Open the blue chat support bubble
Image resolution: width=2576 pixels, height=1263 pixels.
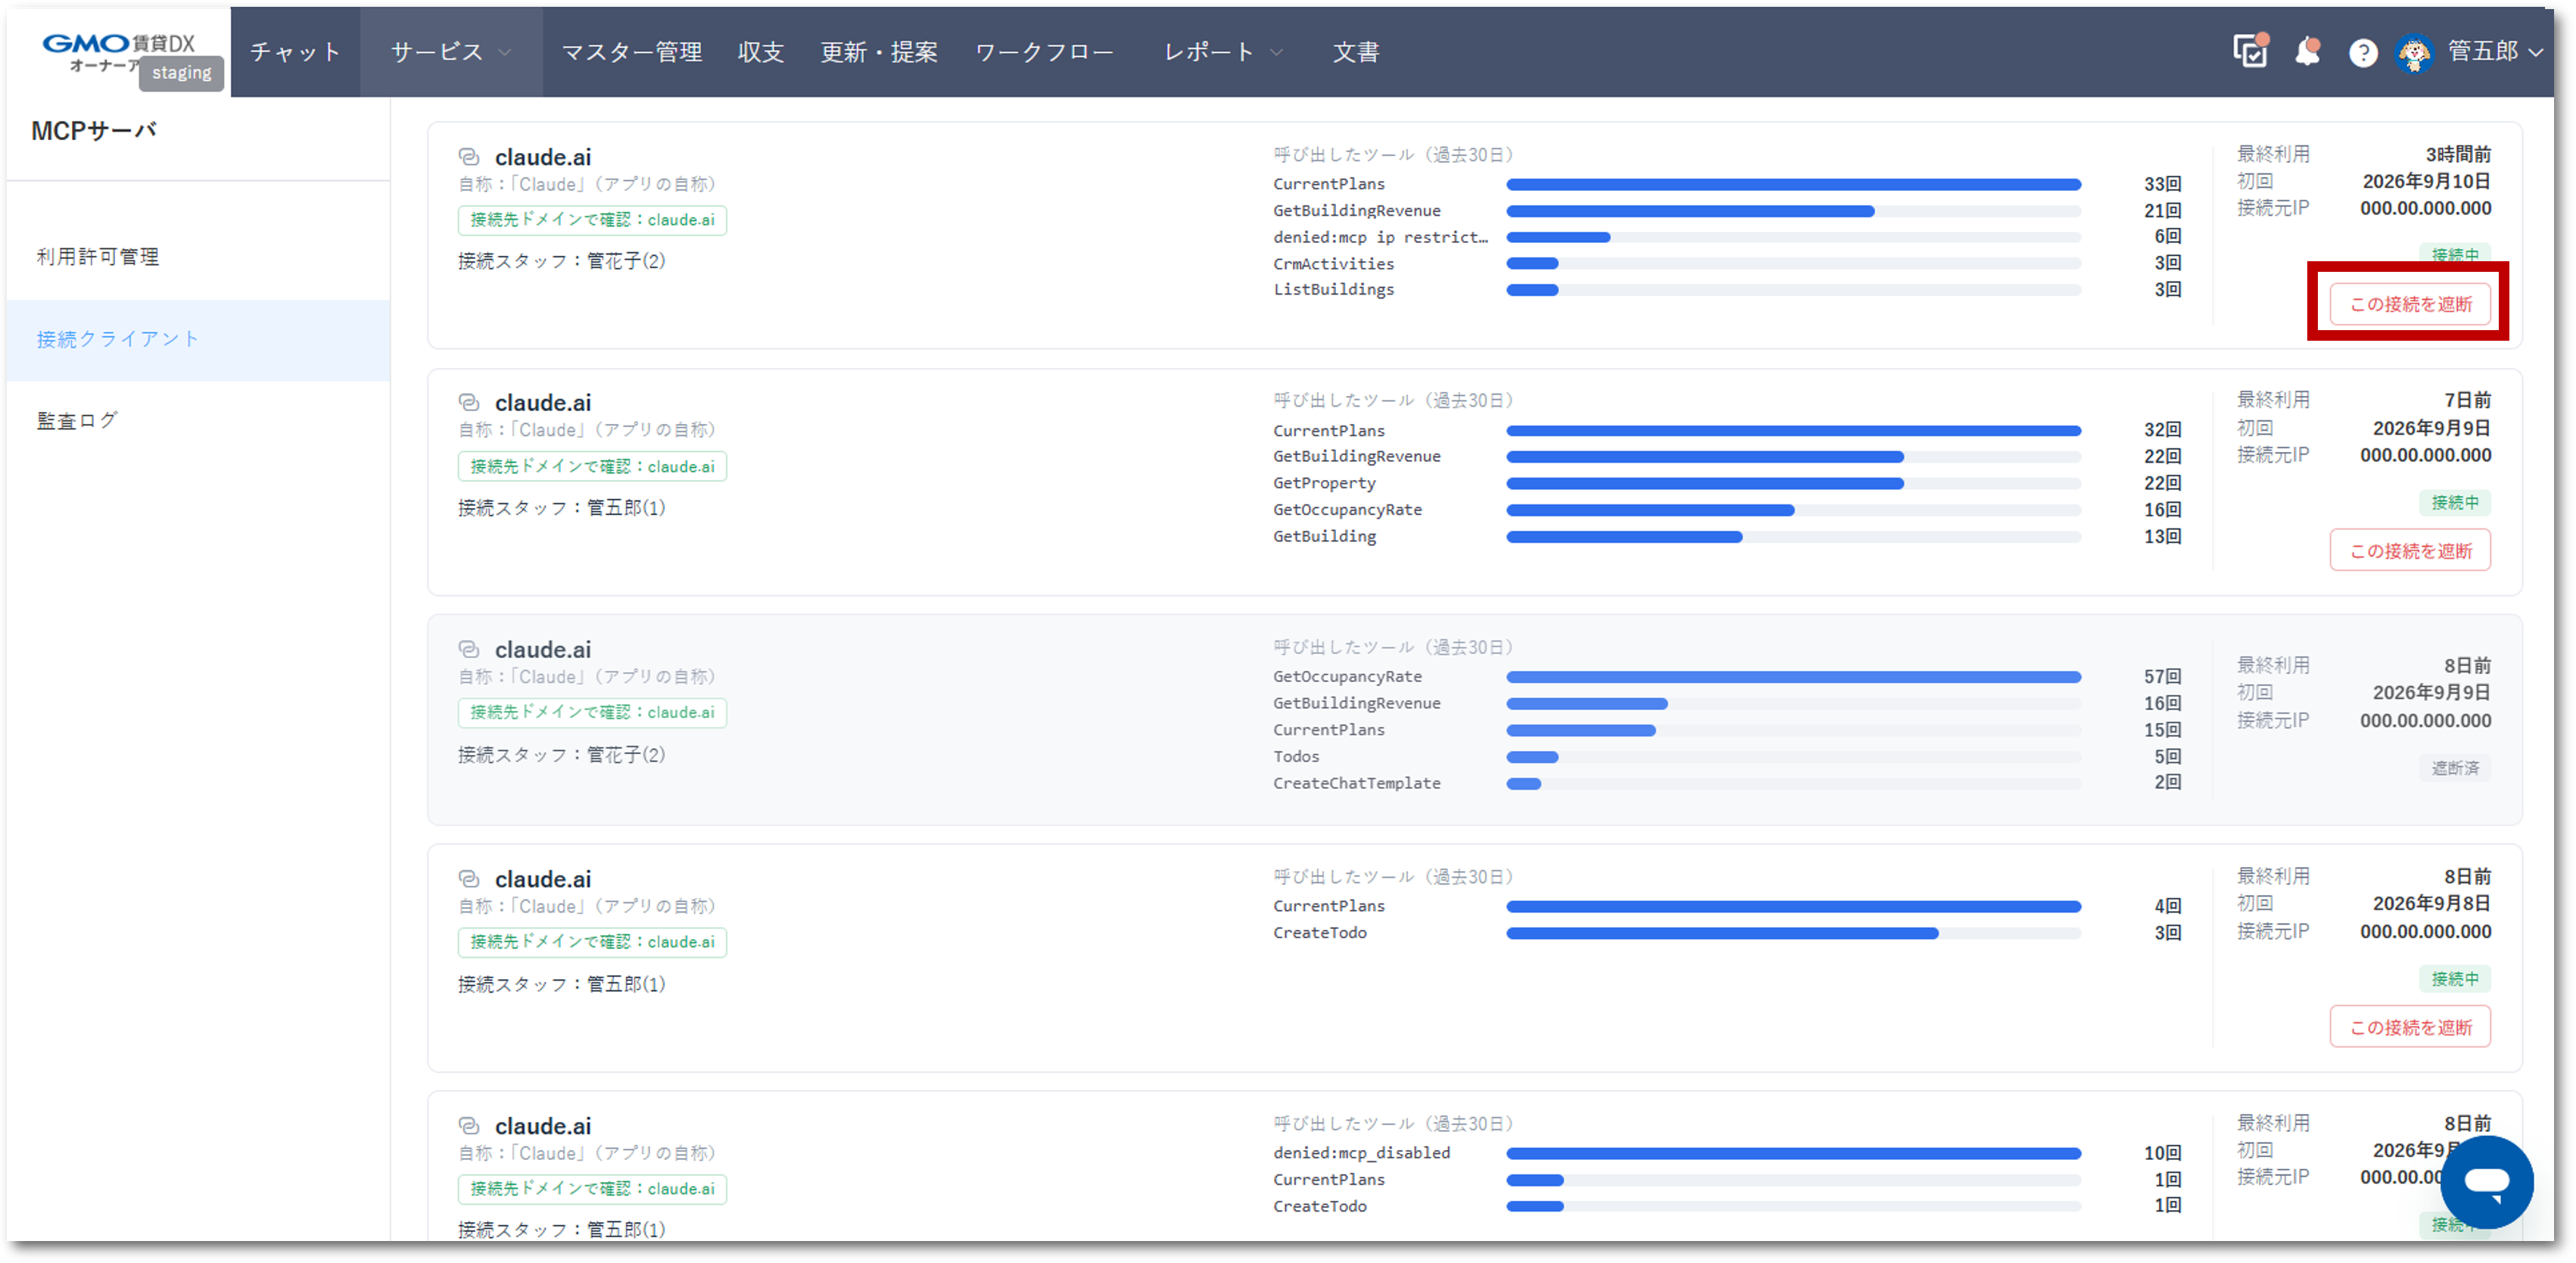coord(2486,1181)
